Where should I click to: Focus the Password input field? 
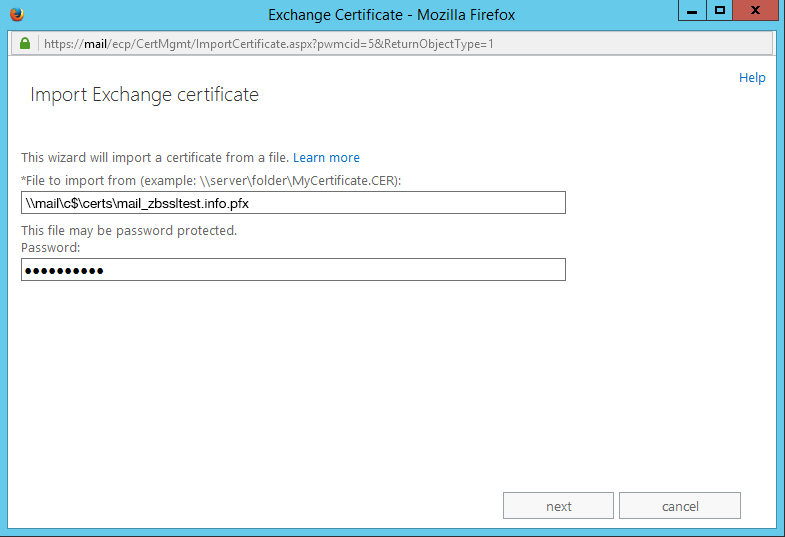tap(293, 270)
